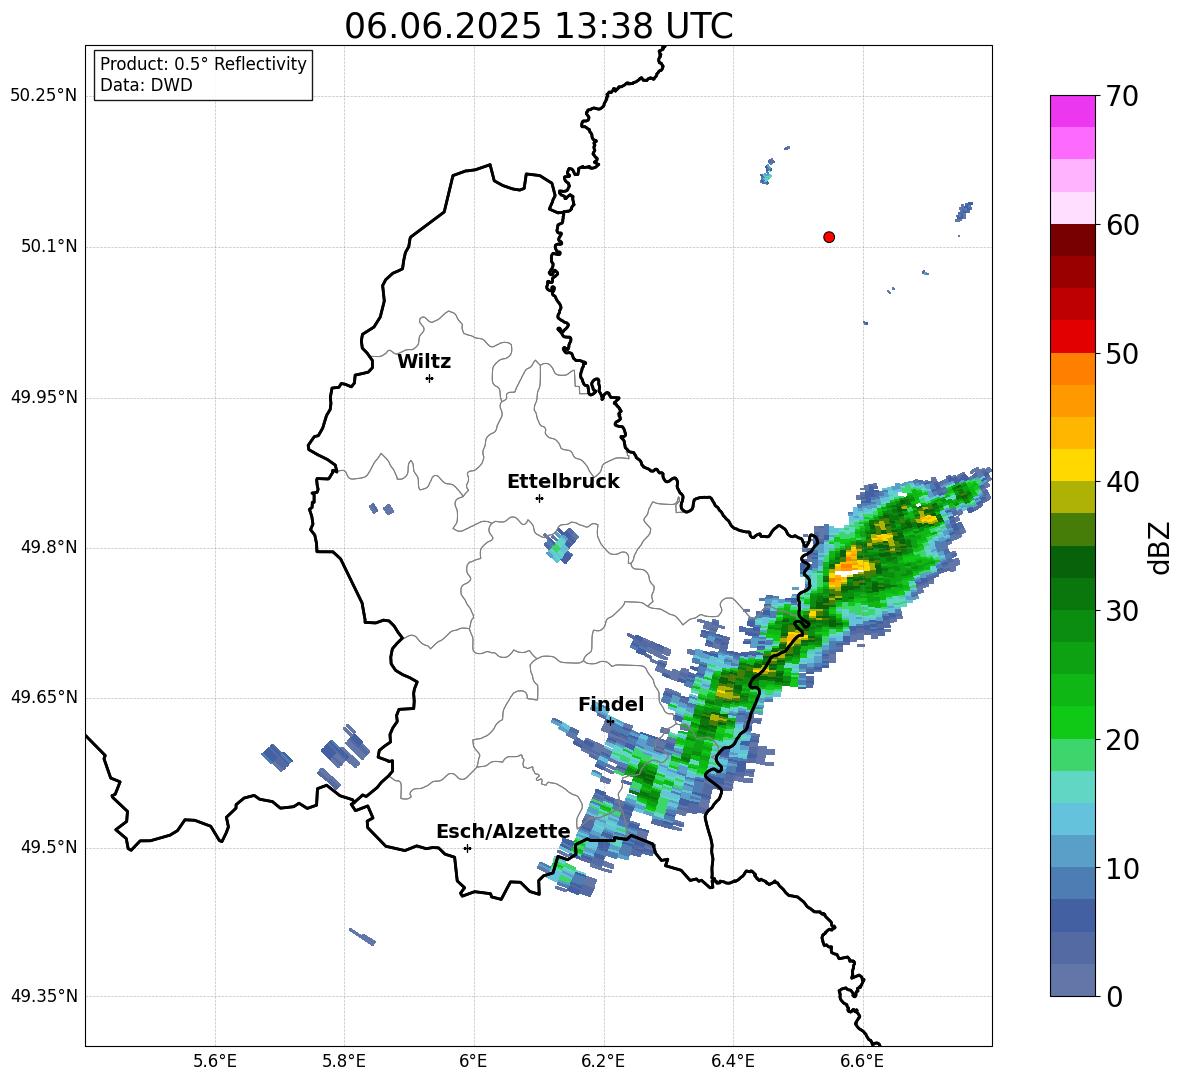Click the small radar echo south of Ettelbruck
Screen dimensions: 1184x1081
[x=560, y=545]
